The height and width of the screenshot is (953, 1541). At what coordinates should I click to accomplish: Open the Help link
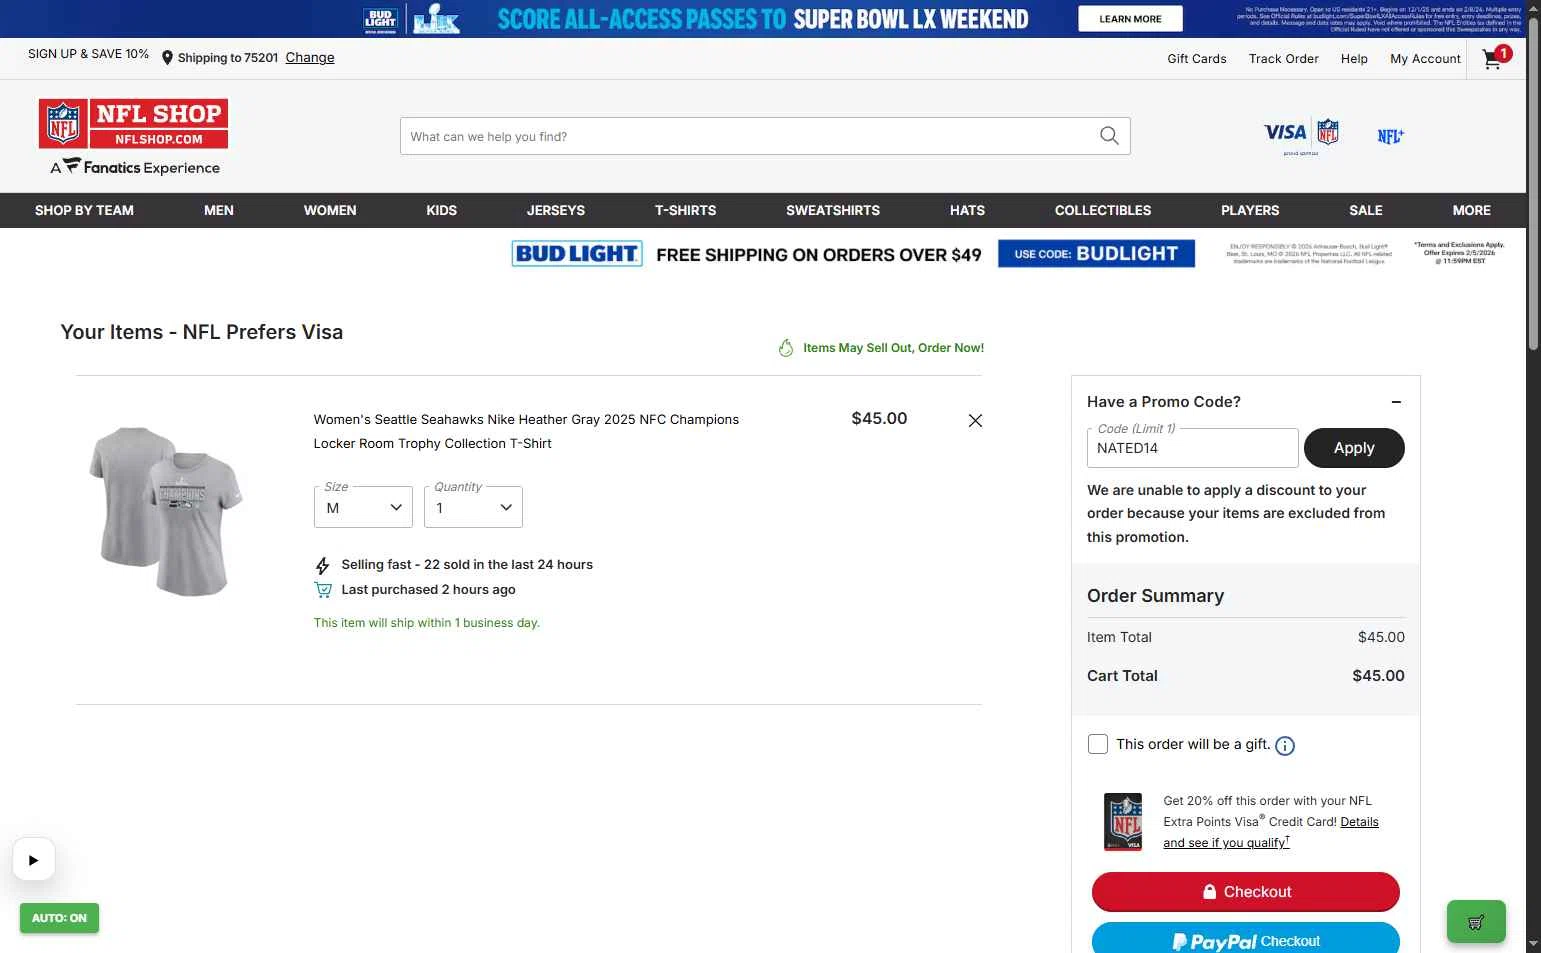click(x=1354, y=59)
